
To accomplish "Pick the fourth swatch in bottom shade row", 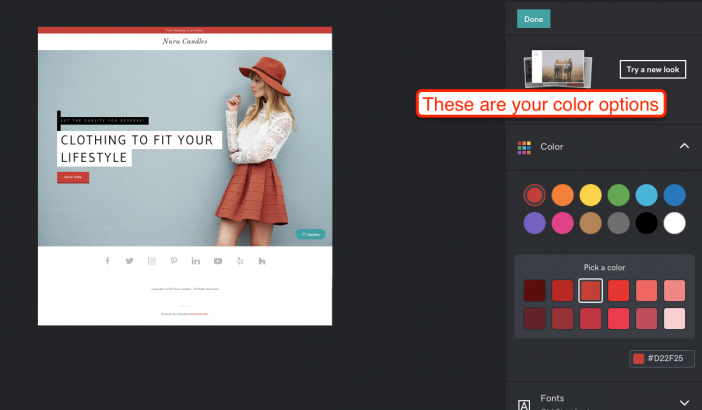I will tap(618, 318).
